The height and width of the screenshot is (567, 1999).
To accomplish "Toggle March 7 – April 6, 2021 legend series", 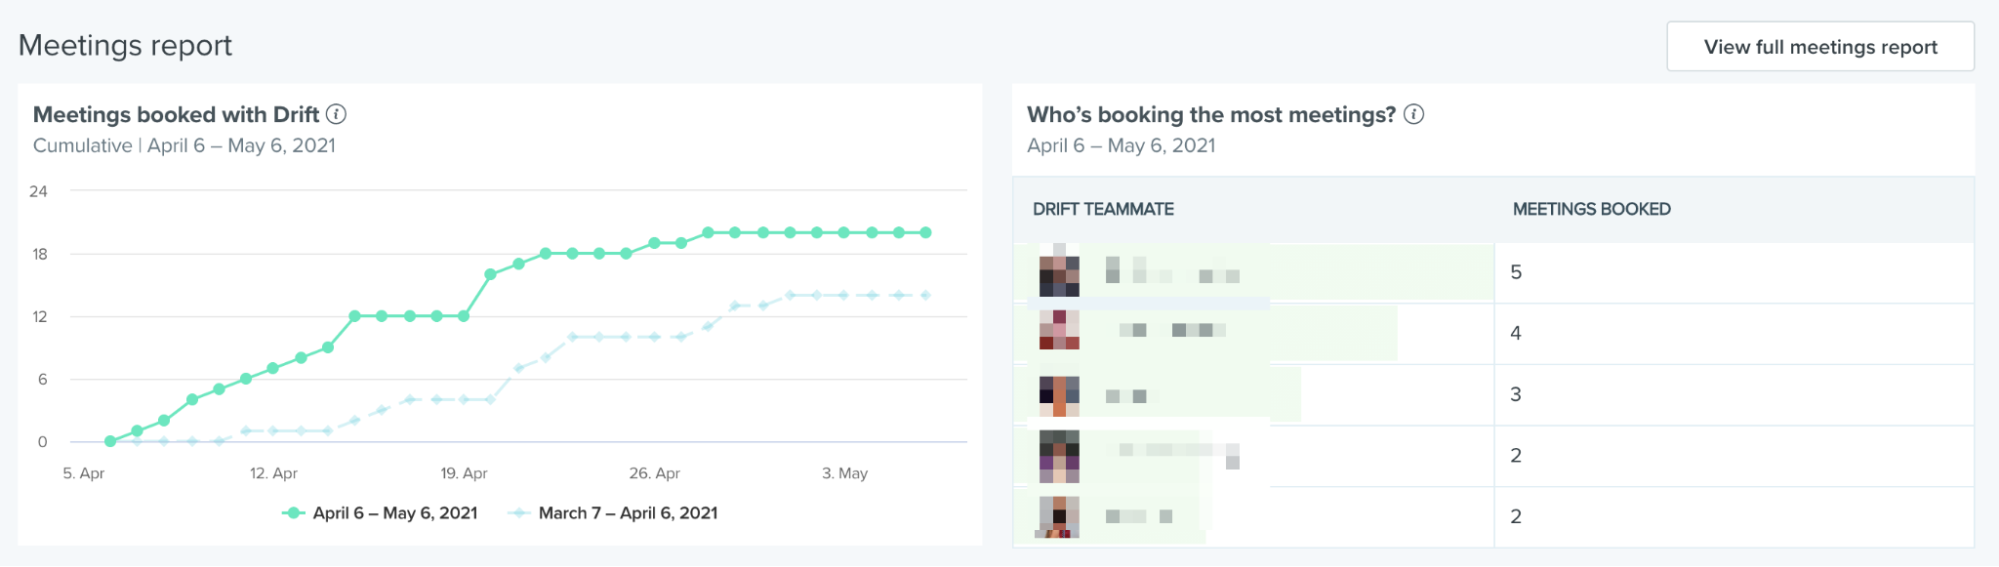I will [614, 513].
